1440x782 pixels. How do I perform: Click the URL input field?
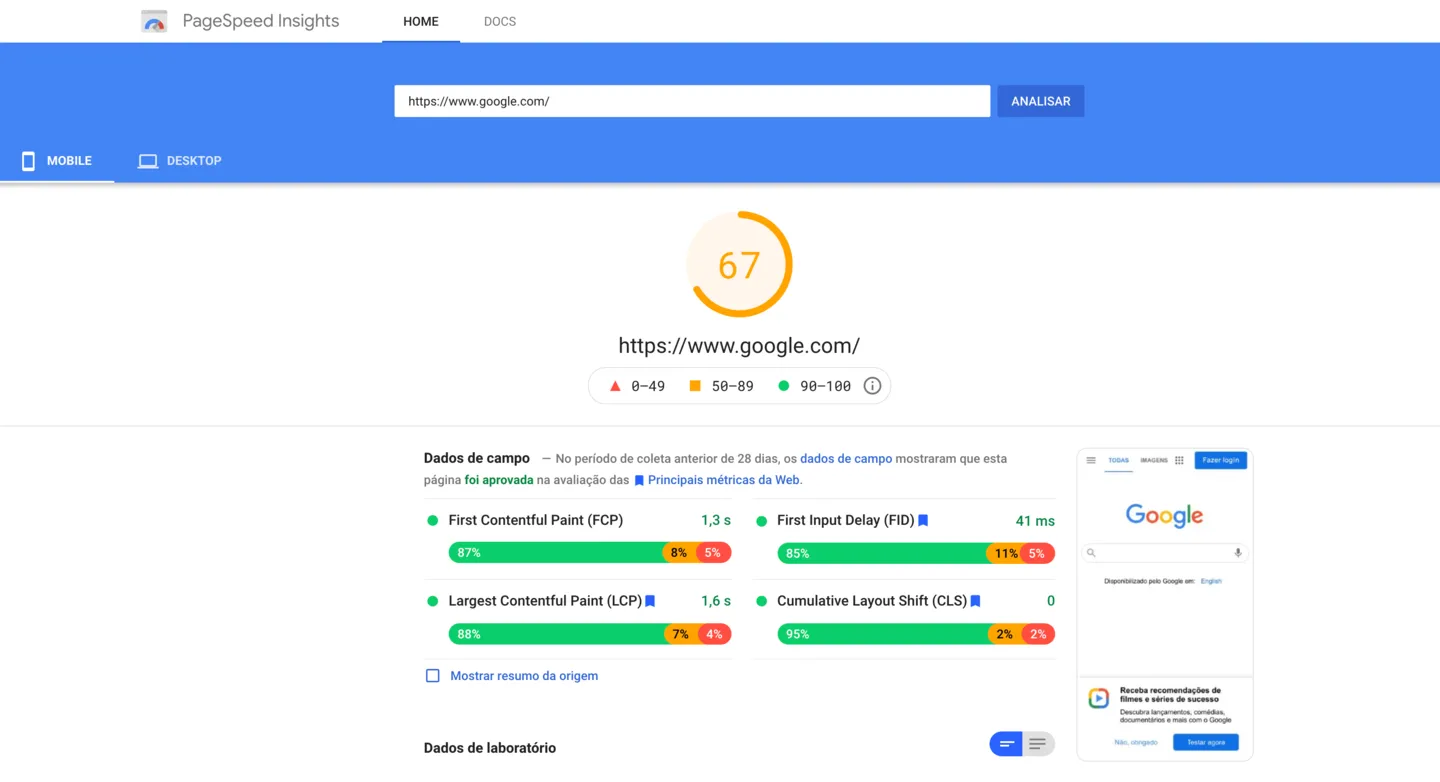click(692, 101)
